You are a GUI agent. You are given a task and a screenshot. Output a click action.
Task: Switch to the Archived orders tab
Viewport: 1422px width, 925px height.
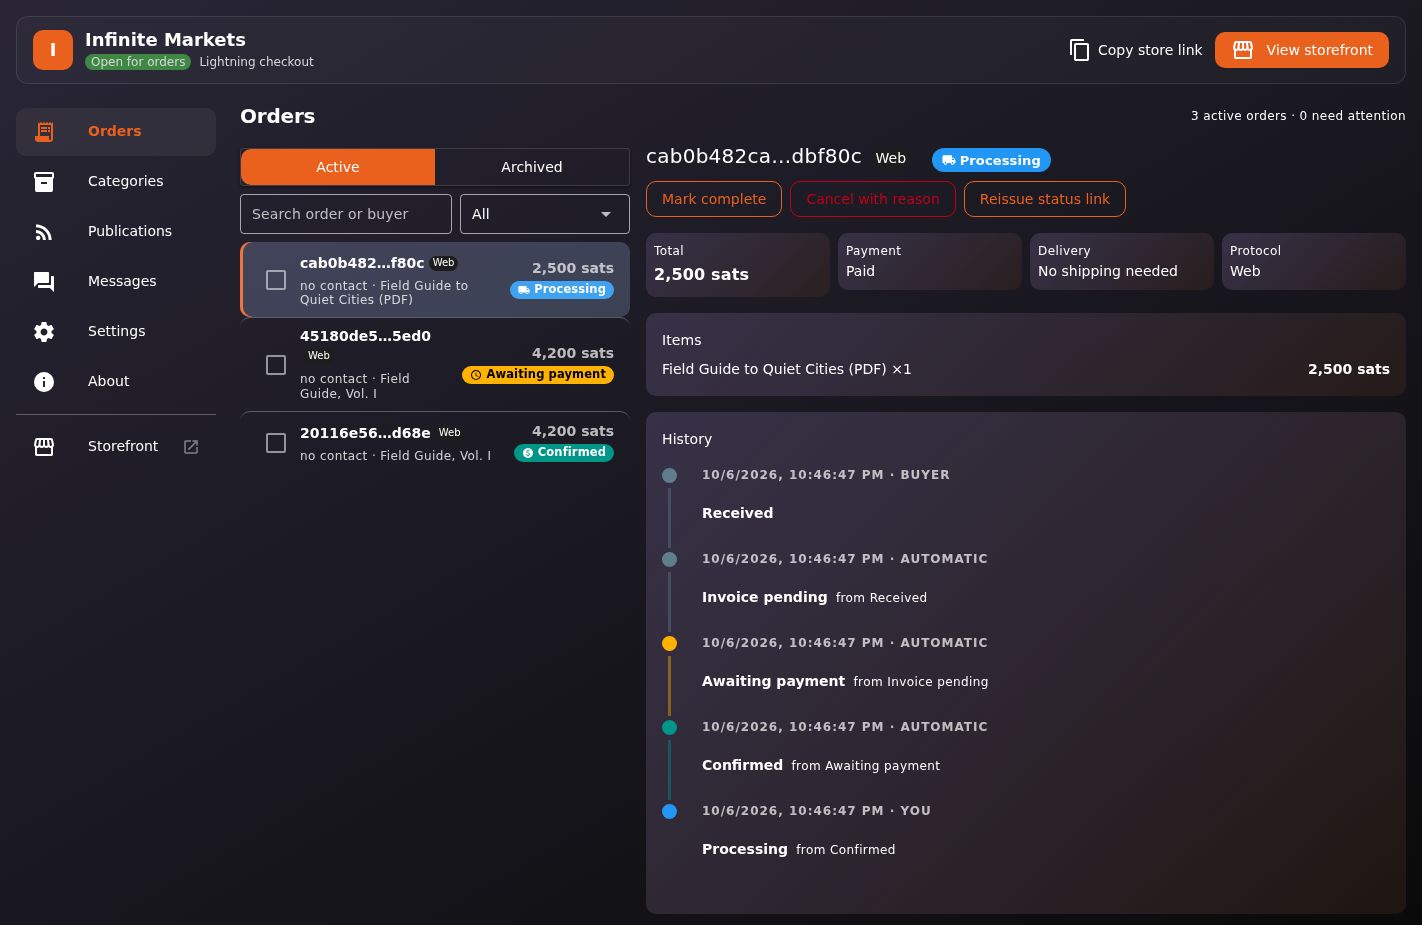[x=532, y=167]
